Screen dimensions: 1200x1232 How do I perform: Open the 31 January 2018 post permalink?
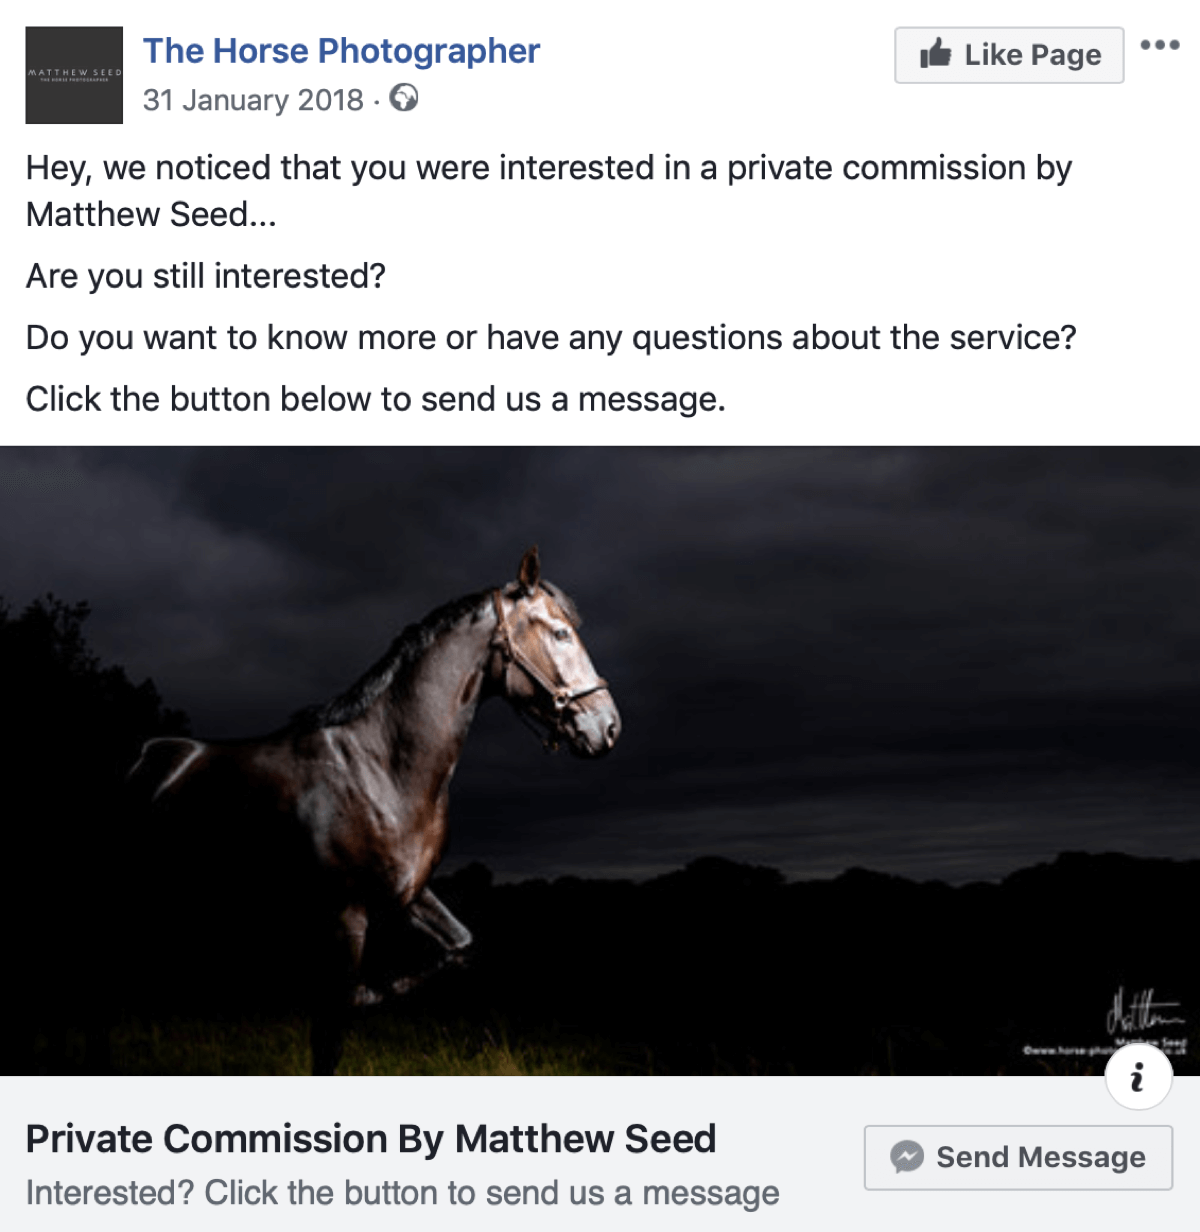click(x=254, y=99)
